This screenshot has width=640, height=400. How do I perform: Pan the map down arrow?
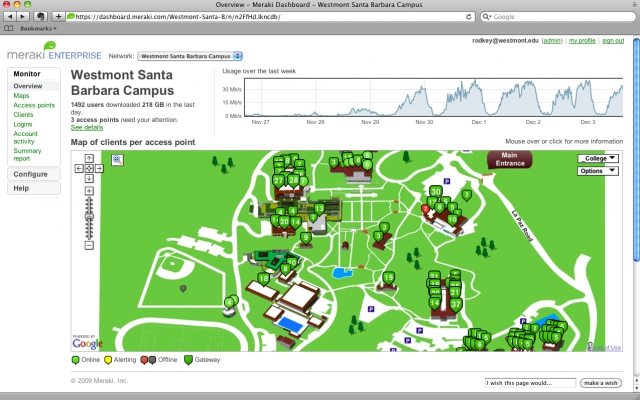pyautogui.click(x=89, y=178)
